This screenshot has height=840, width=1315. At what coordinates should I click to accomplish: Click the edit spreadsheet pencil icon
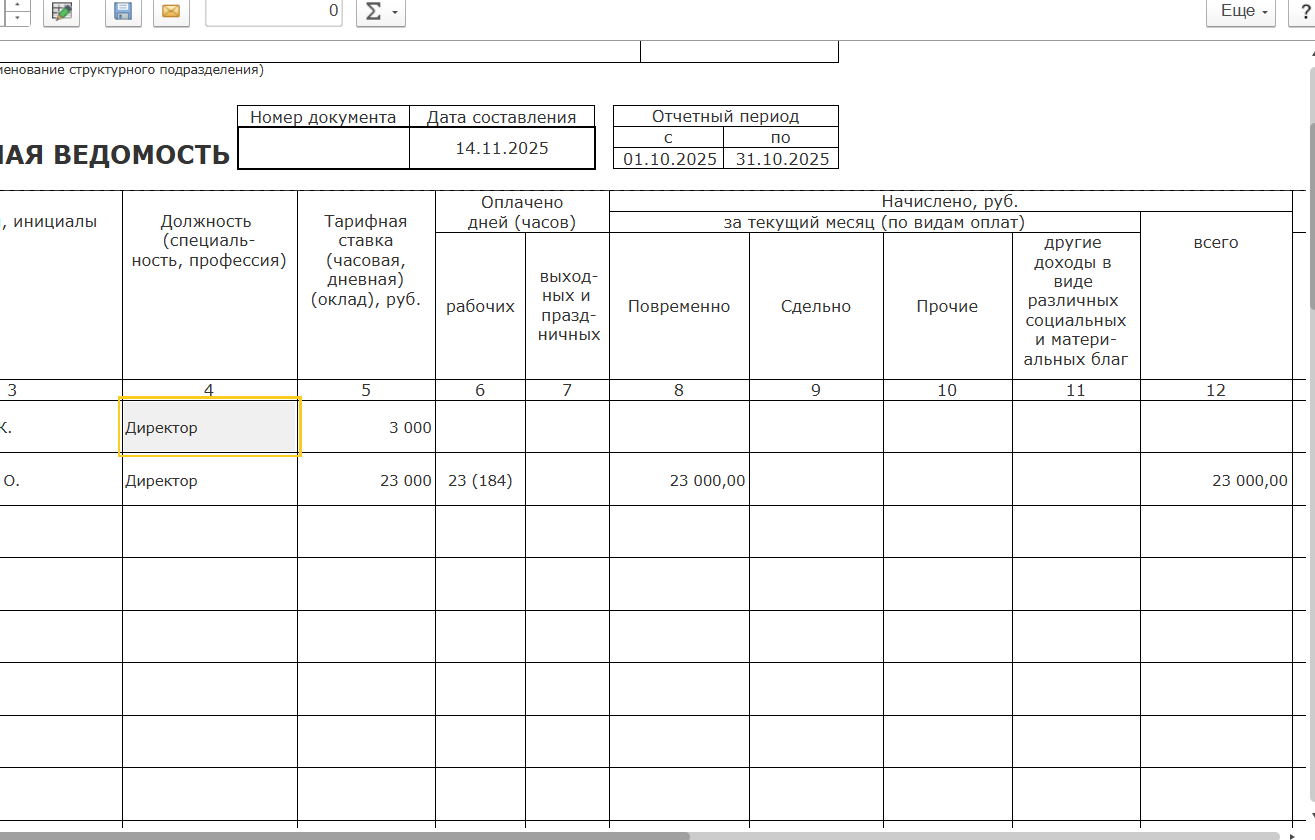click(x=62, y=12)
